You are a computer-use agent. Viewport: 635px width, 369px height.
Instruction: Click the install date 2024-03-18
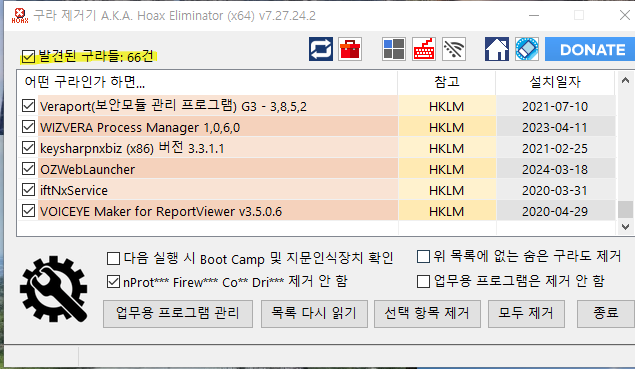point(555,169)
